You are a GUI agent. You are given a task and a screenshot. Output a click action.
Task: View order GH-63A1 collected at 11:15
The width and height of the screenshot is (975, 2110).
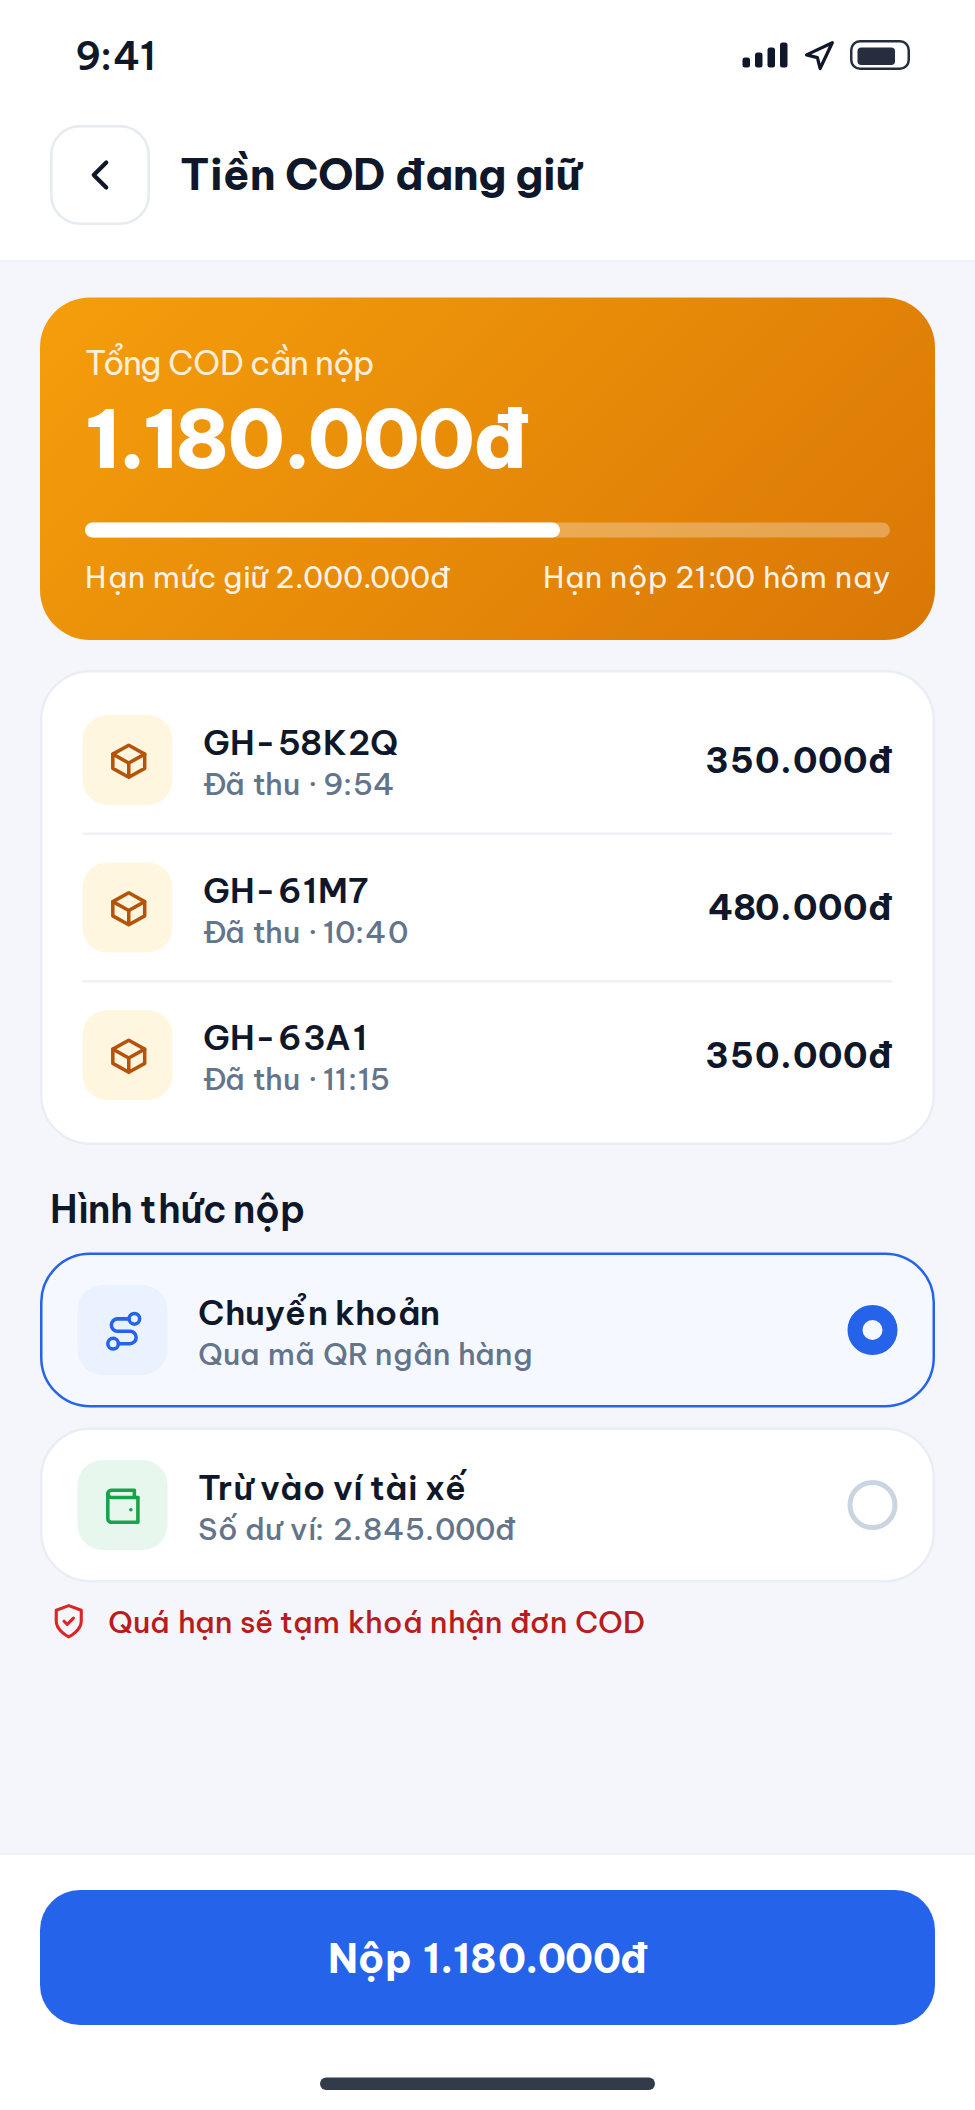[x=487, y=1055]
